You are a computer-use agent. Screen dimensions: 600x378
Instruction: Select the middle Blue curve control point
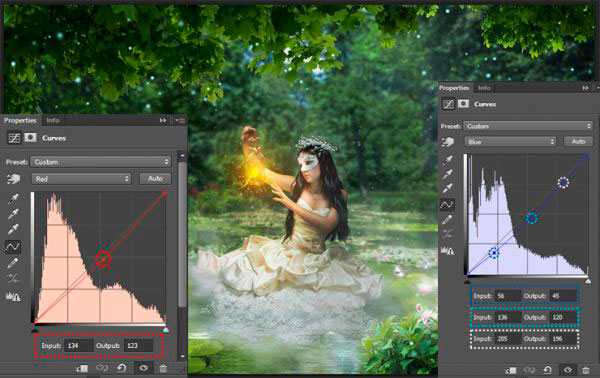pyautogui.click(x=531, y=218)
